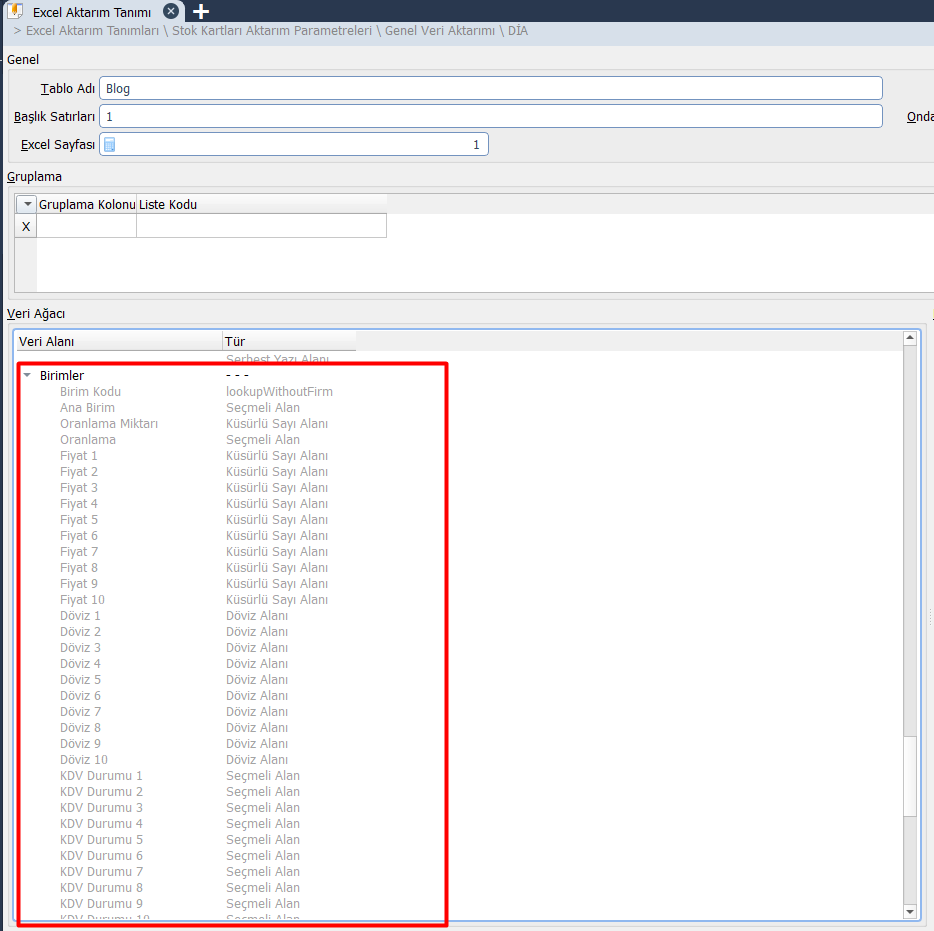Click the app icon on the Excel Aktarım Tanımı tab

tap(16, 12)
